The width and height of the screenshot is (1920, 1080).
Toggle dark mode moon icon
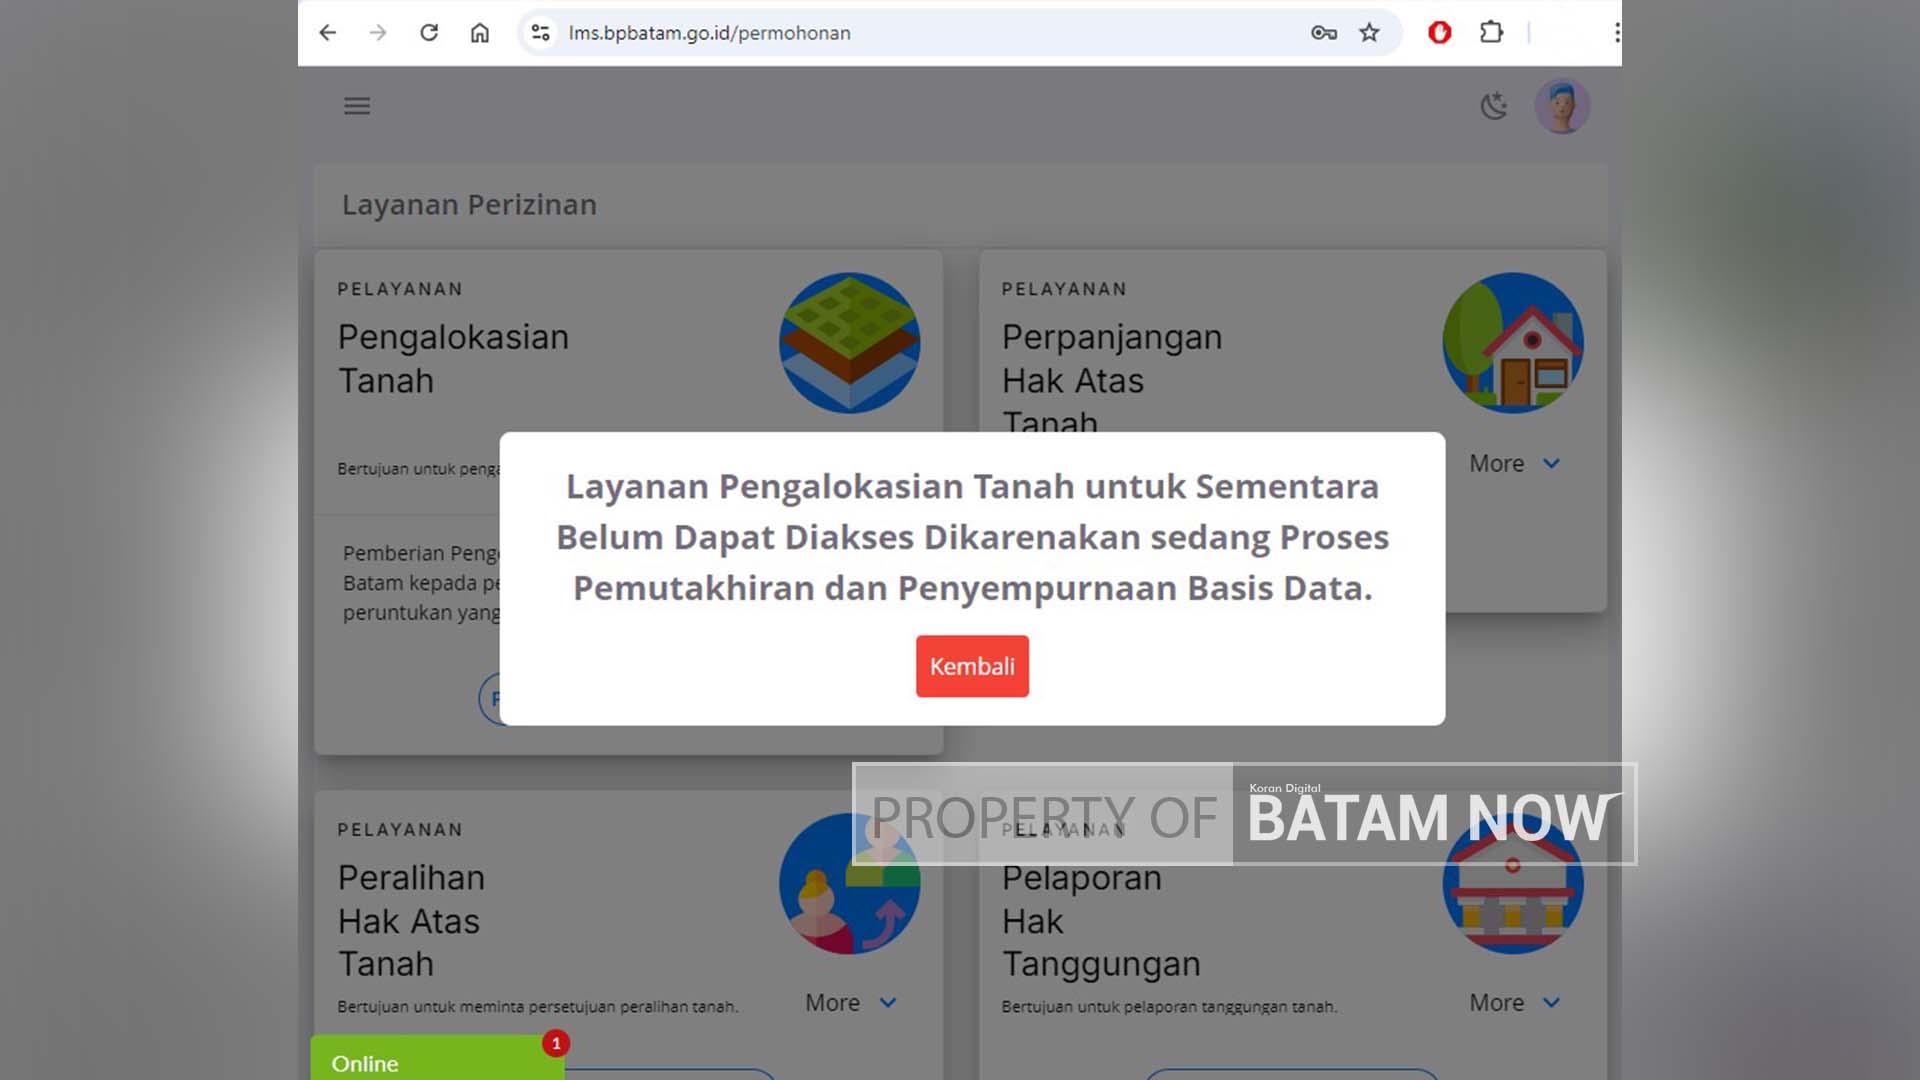click(1493, 106)
